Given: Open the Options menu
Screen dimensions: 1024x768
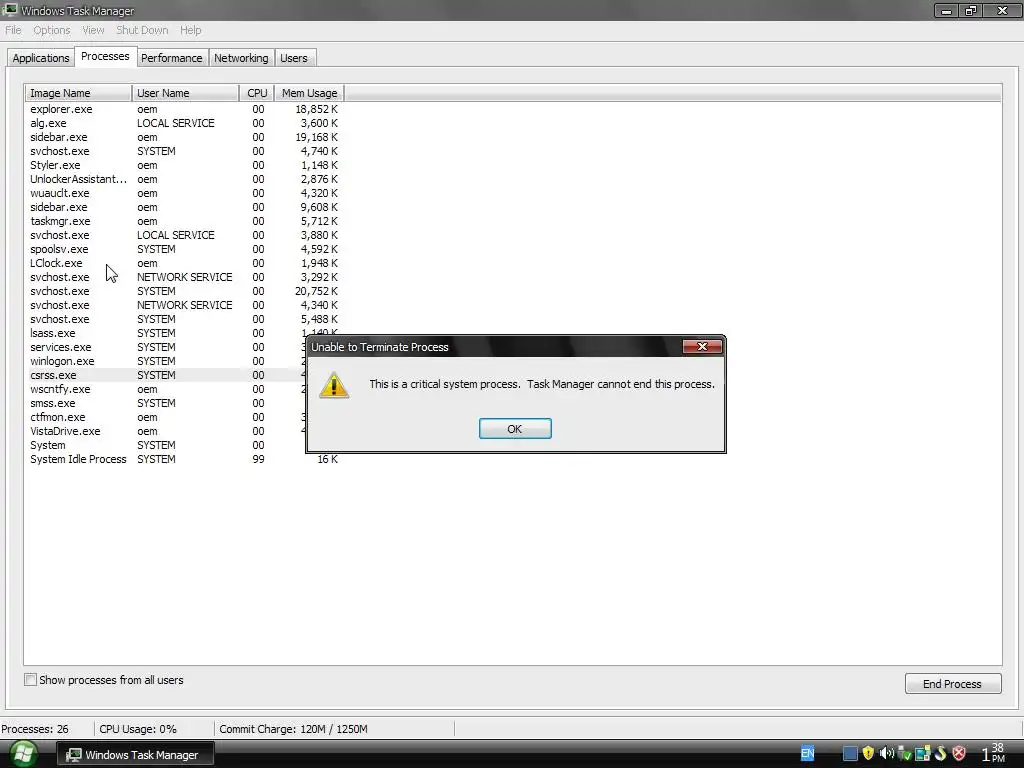Looking at the screenshot, I should (52, 30).
